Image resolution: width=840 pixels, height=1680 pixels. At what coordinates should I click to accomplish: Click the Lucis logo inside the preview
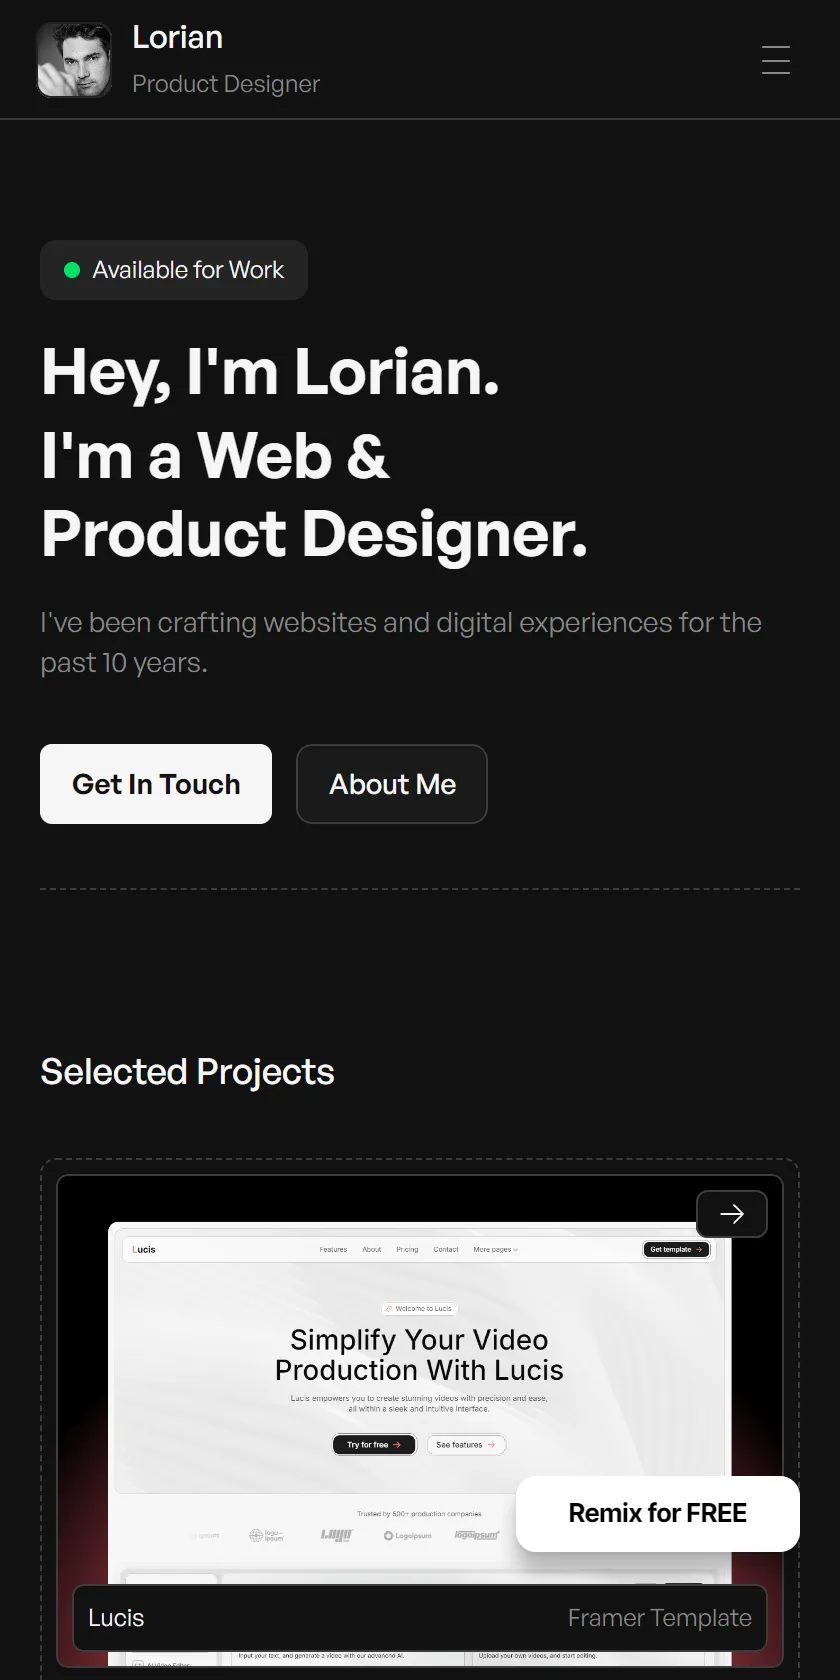tap(144, 1250)
